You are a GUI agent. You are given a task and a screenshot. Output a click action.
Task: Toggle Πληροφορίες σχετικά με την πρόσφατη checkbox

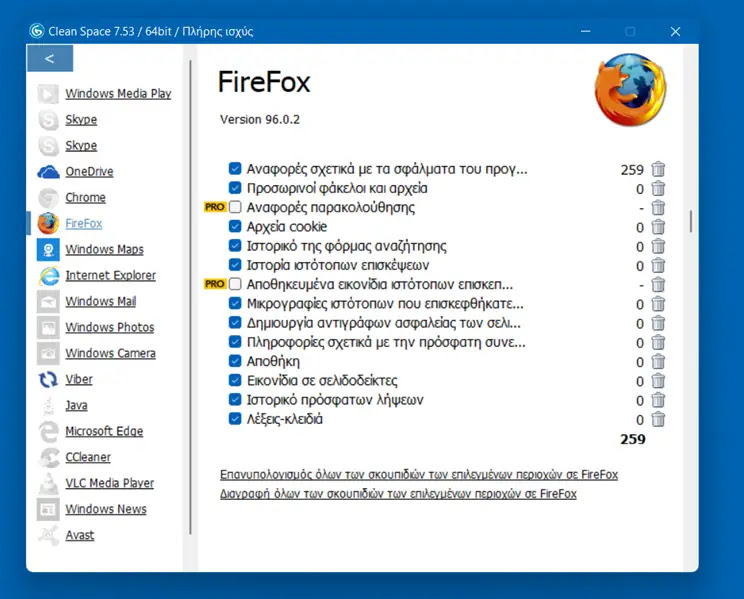pyautogui.click(x=235, y=342)
